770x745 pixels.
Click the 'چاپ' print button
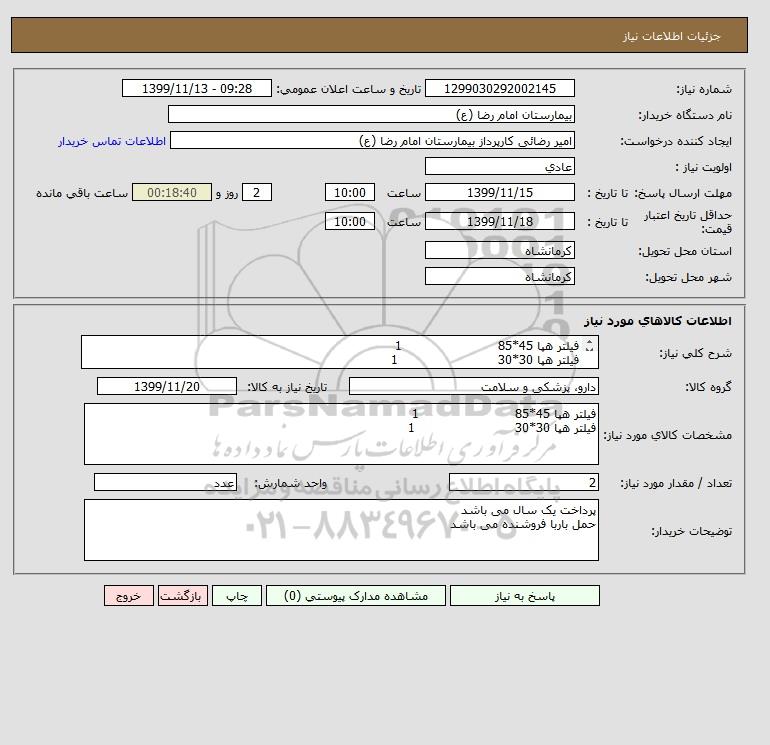point(237,595)
